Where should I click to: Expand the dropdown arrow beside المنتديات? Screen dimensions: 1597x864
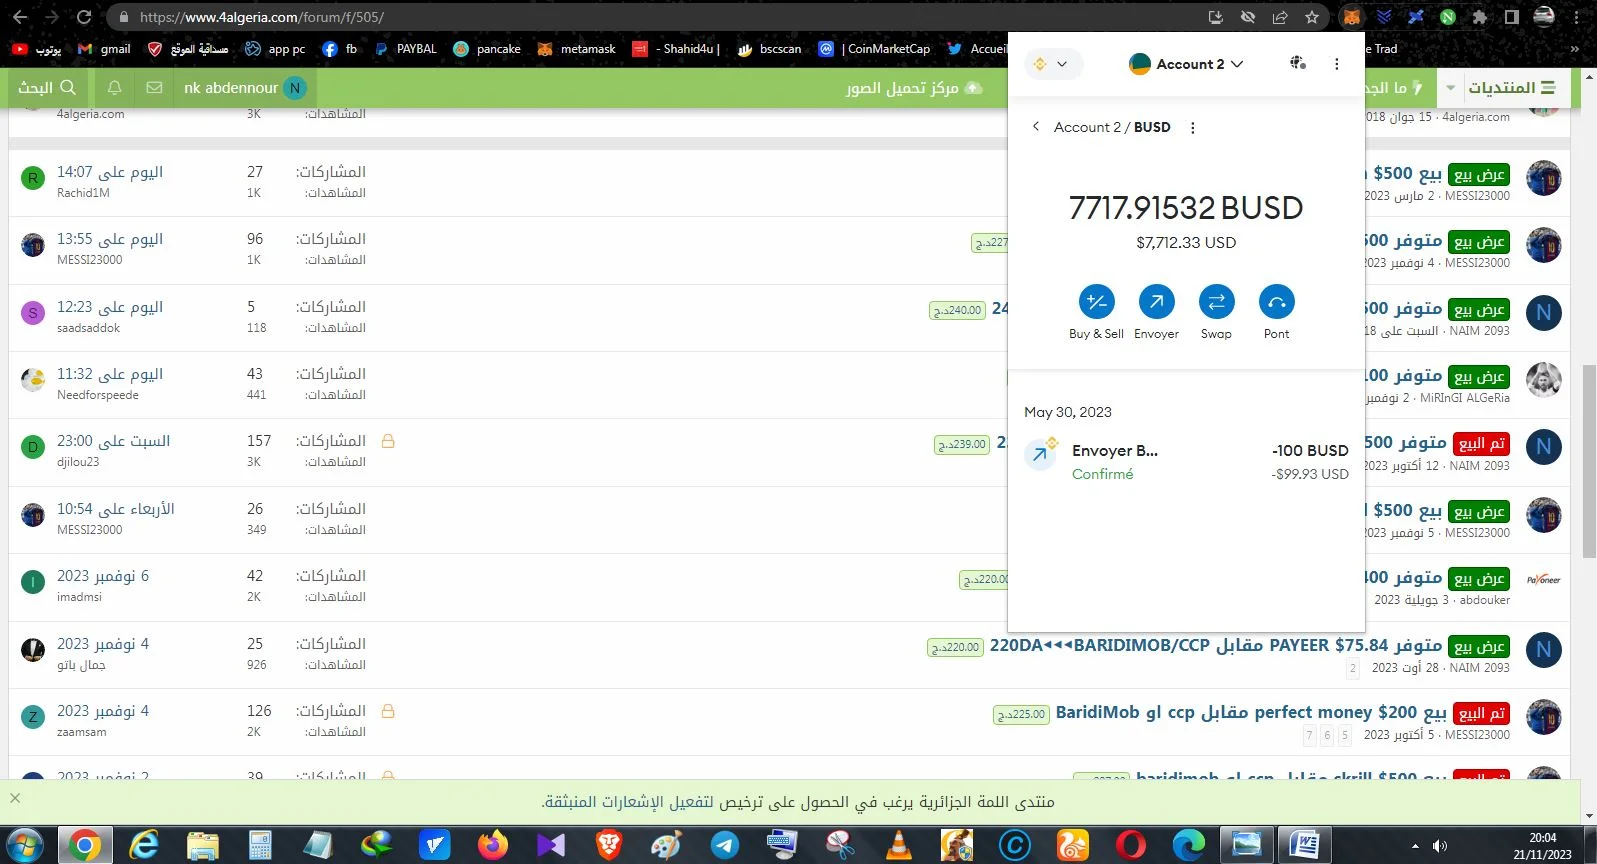click(1450, 88)
